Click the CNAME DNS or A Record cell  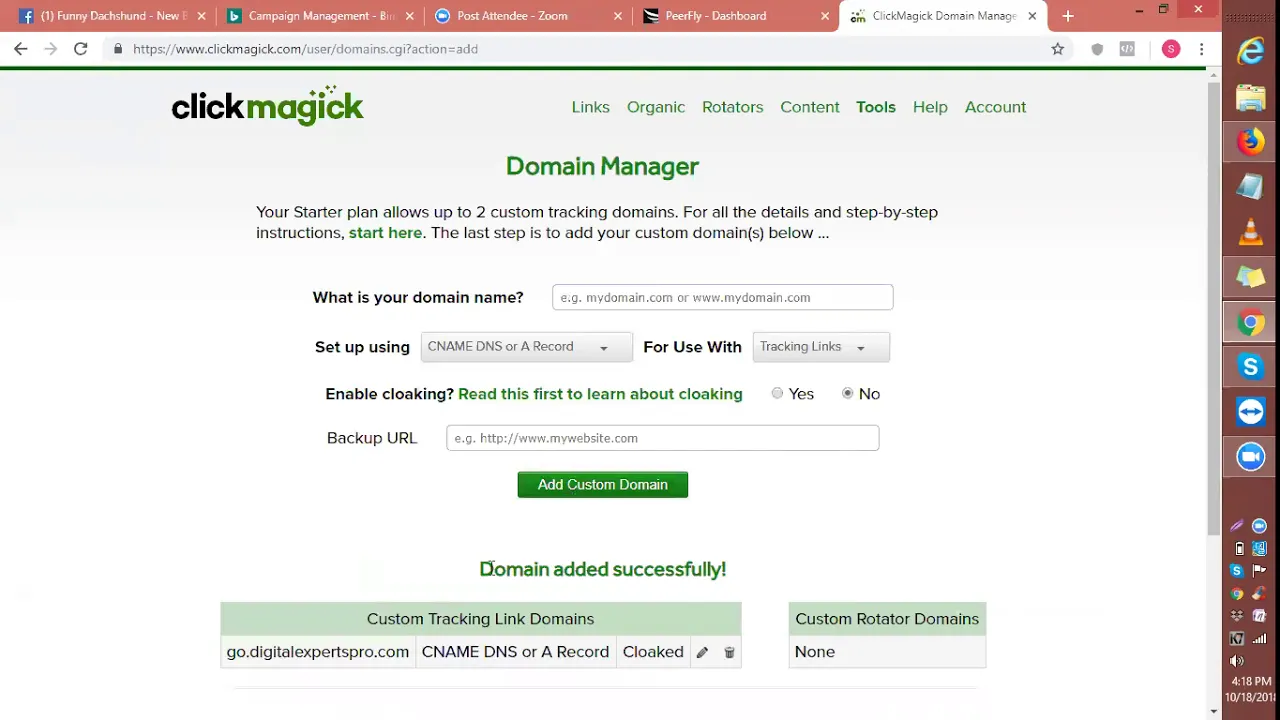[515, 652]
